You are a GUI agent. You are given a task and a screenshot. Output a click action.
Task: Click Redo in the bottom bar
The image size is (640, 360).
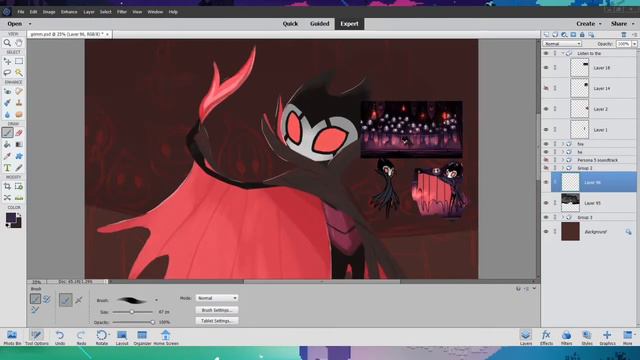(x=81, y=338)
